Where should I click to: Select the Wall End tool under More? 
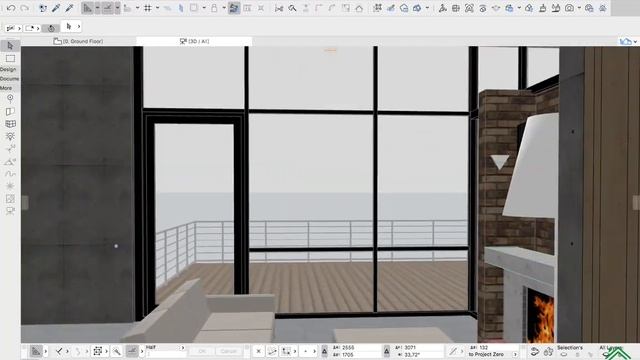point(10,111)
